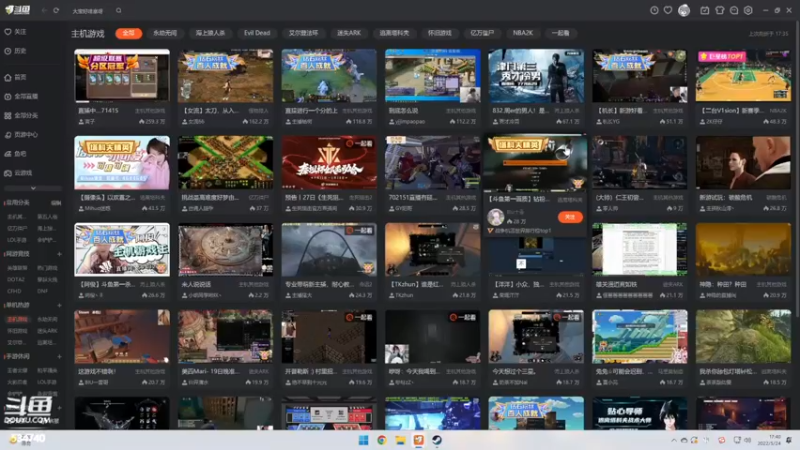
Task: Select the 一起看 filter tab
Action: (560, 33)
